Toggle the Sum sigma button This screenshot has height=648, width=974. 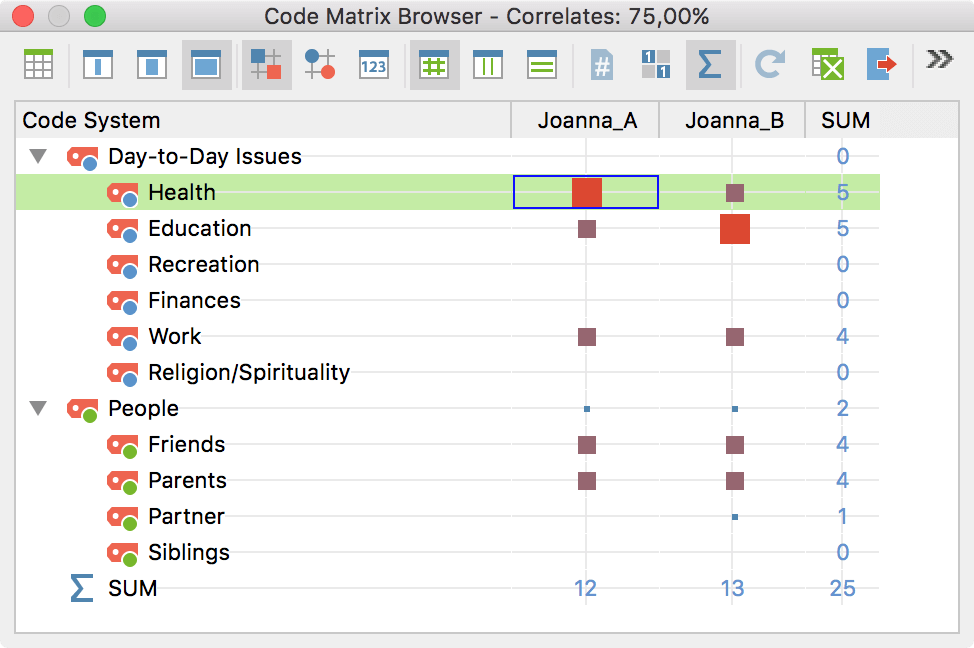(x=710, y=65)
